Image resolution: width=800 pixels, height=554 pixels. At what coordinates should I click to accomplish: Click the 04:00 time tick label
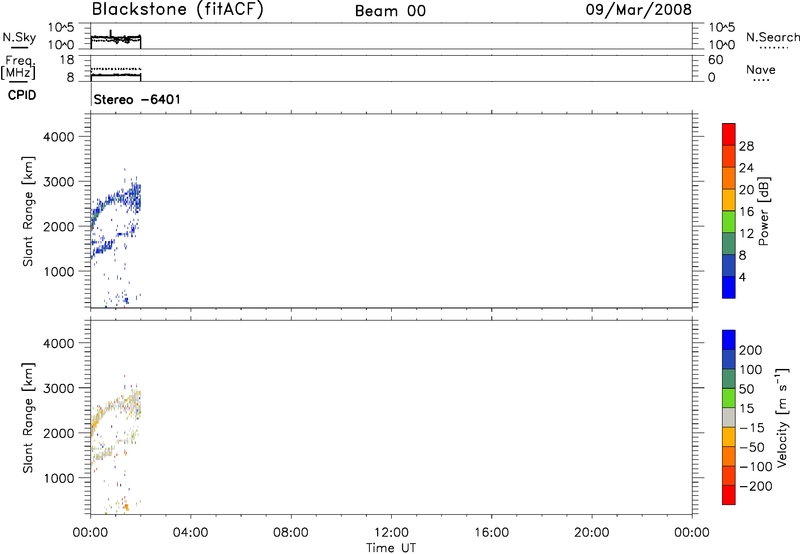[x=190, y=533]
